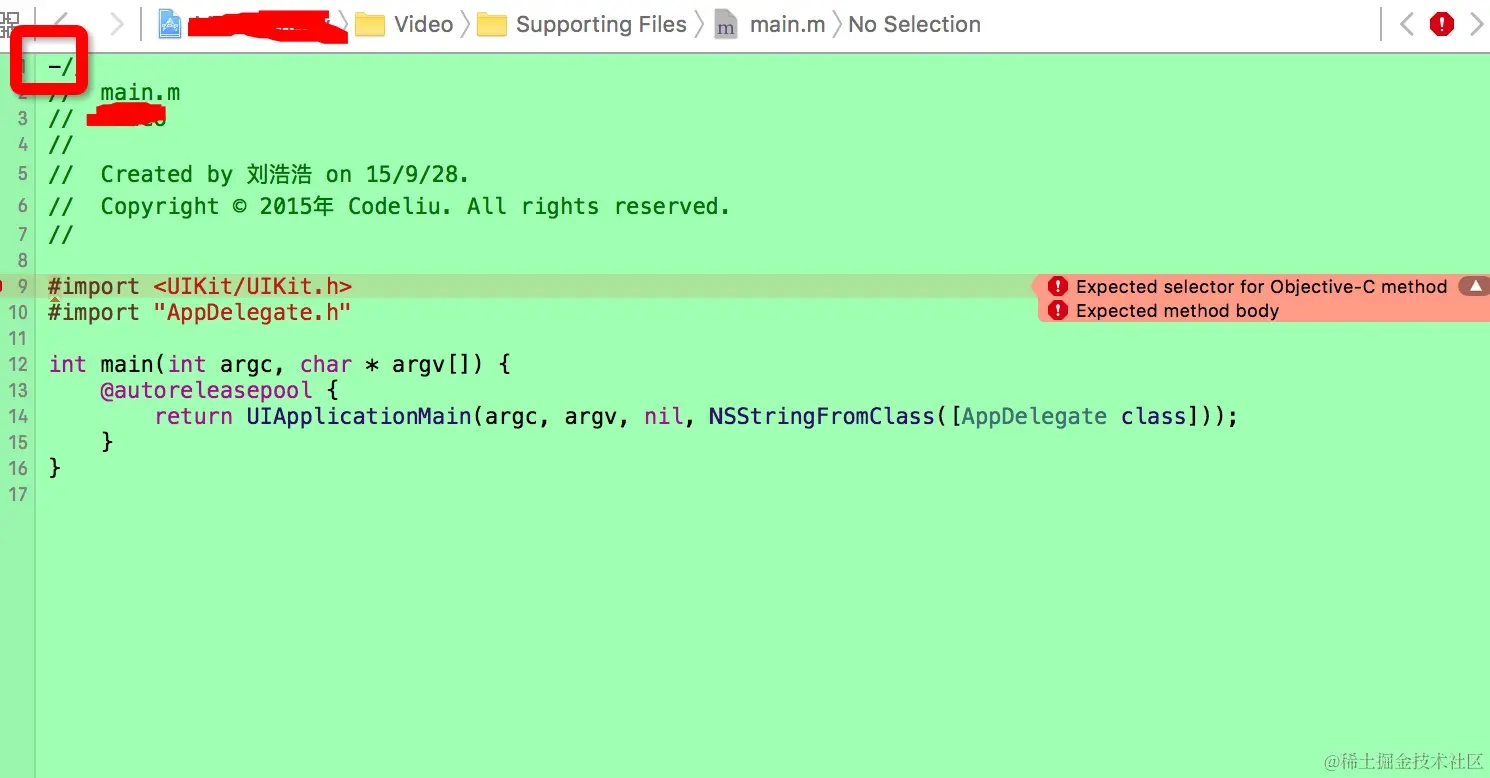Click the main.m file icon in jump bar
1490x778 pixels.
click(727, 24)
